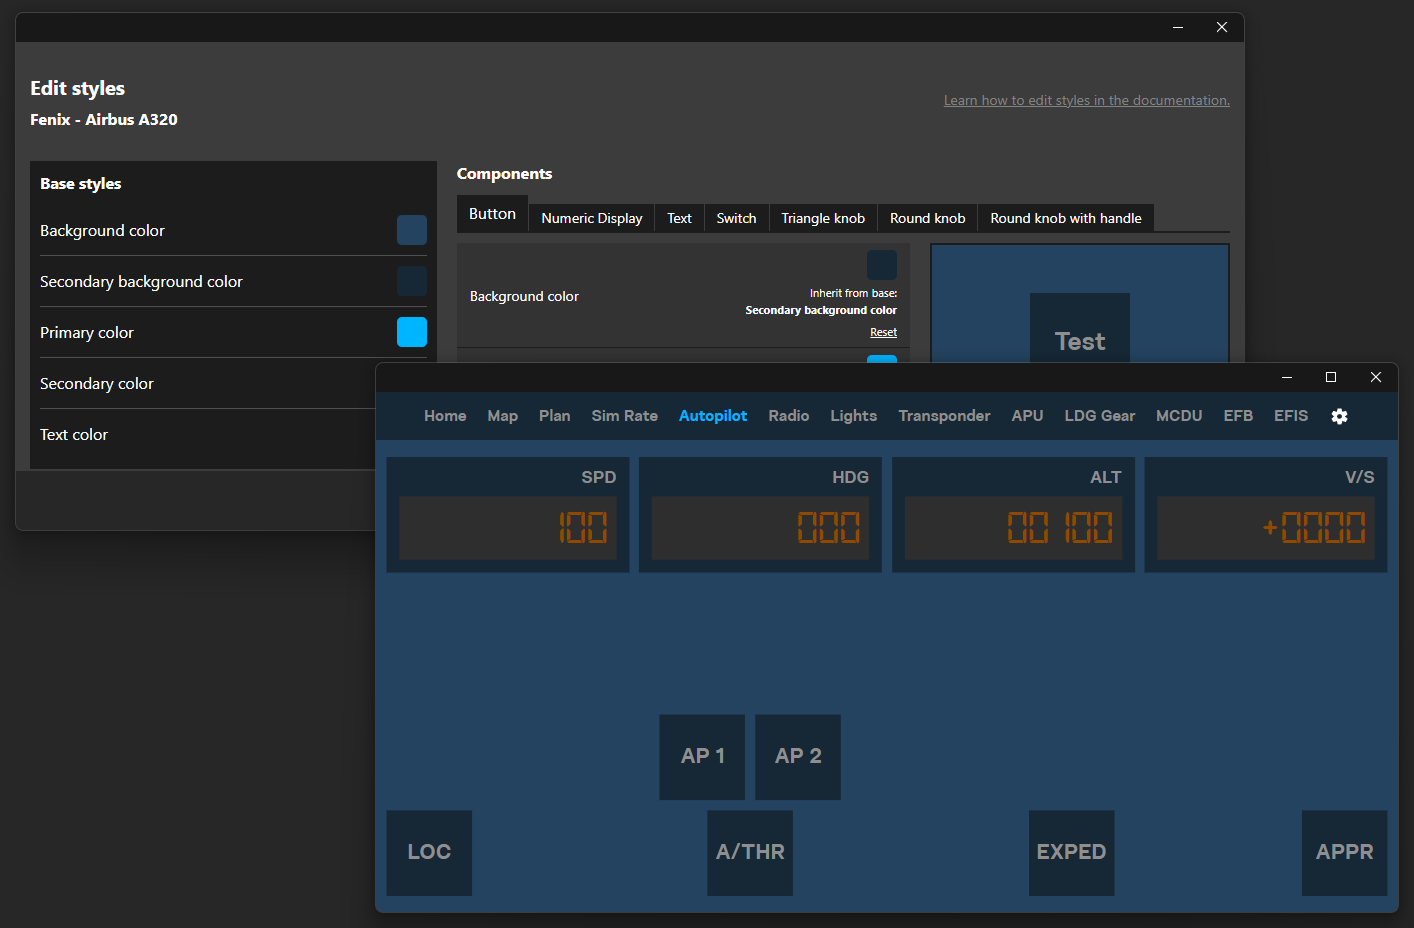Pick the Primary color swatch

(x=412, y=332)
